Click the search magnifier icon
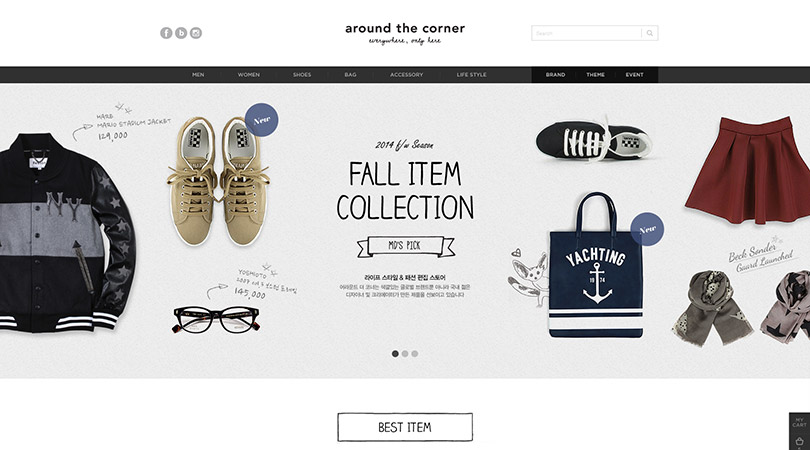Screen dimensions: 810x450 click(x=650, y=33)
